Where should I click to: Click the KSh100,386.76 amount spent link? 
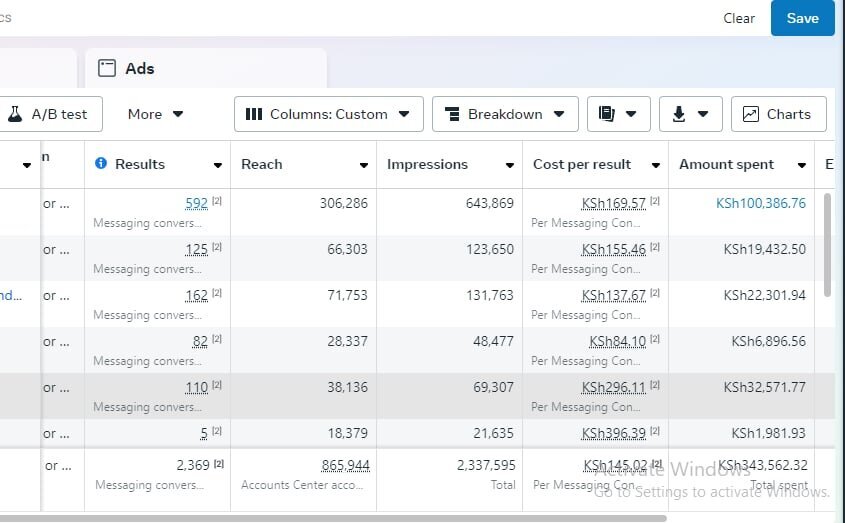tap(760, 203)
